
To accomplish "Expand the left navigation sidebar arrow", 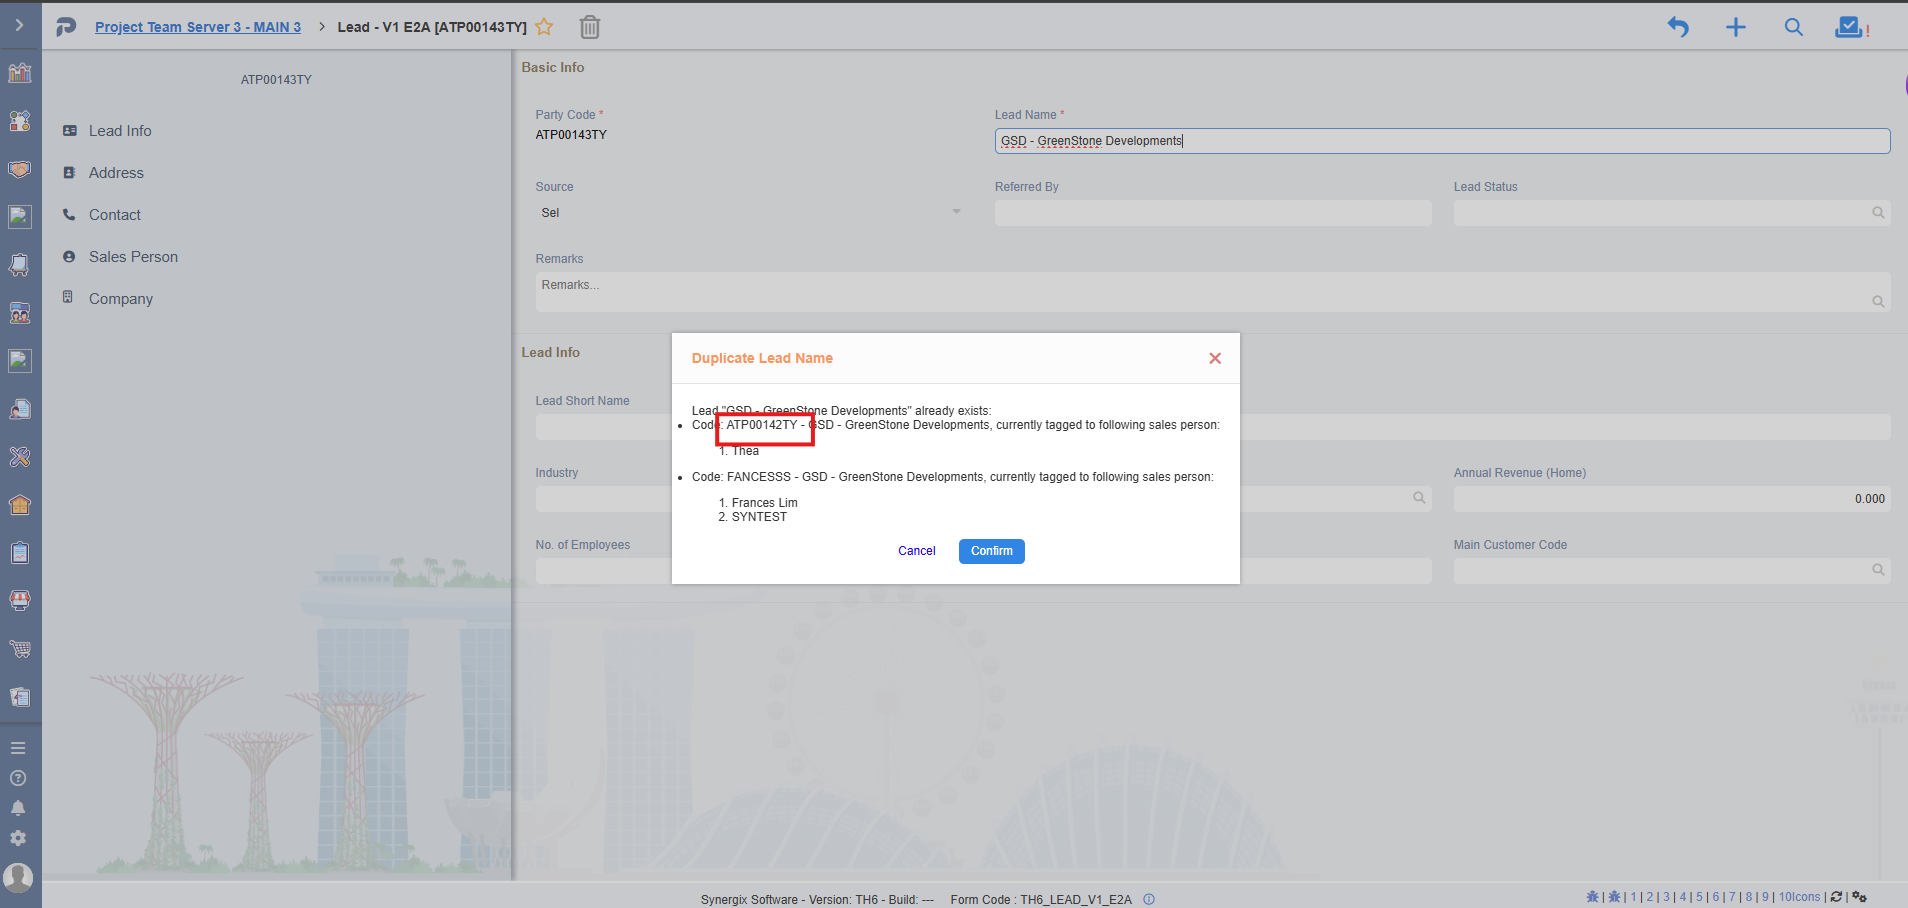I will coord(19,25).
